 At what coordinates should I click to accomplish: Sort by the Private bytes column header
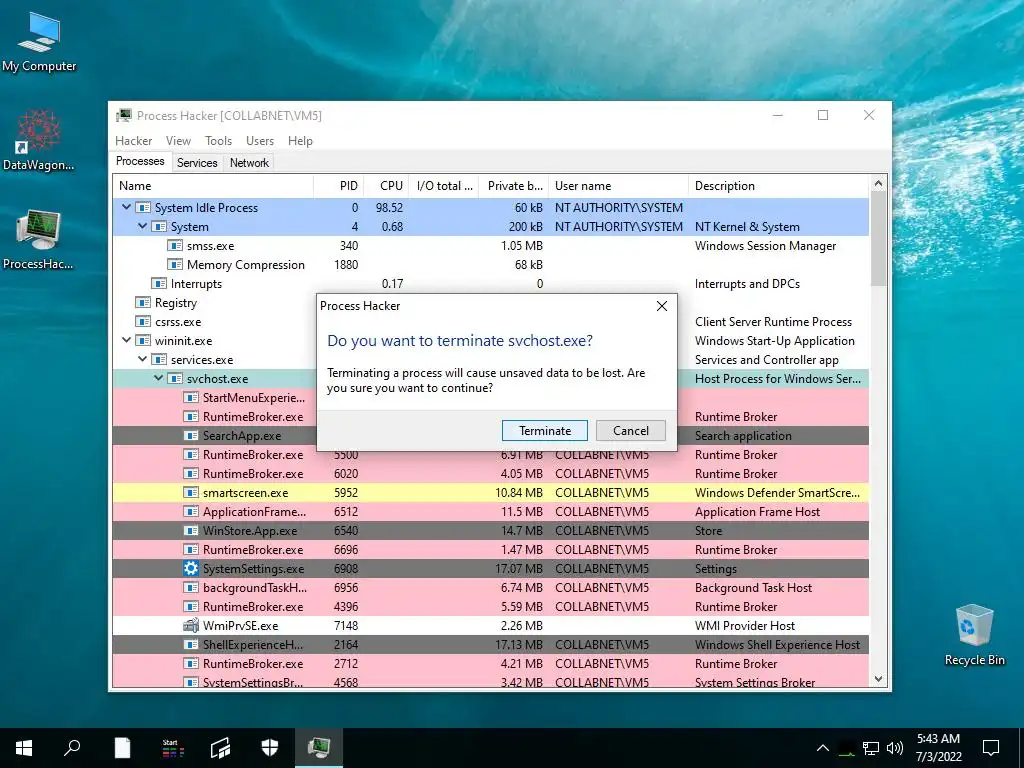tap(514, 185)
